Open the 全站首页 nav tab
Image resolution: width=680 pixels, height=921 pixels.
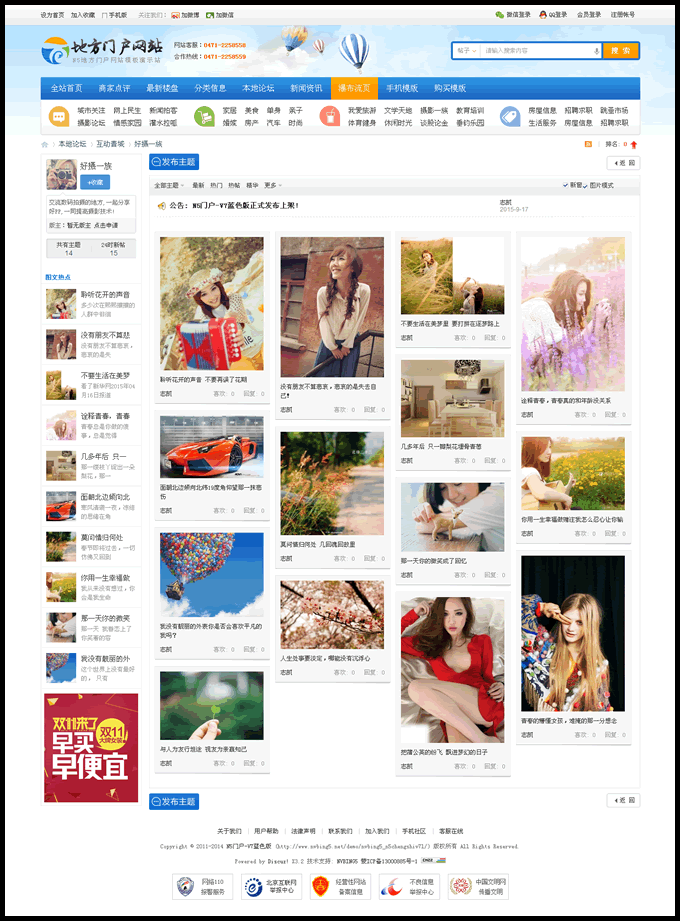66,88
